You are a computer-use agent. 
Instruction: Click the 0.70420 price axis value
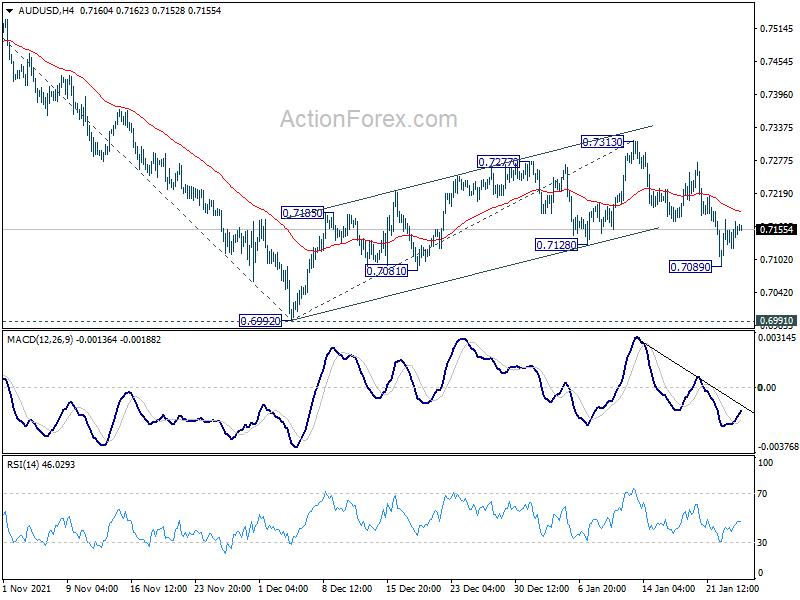777,292
